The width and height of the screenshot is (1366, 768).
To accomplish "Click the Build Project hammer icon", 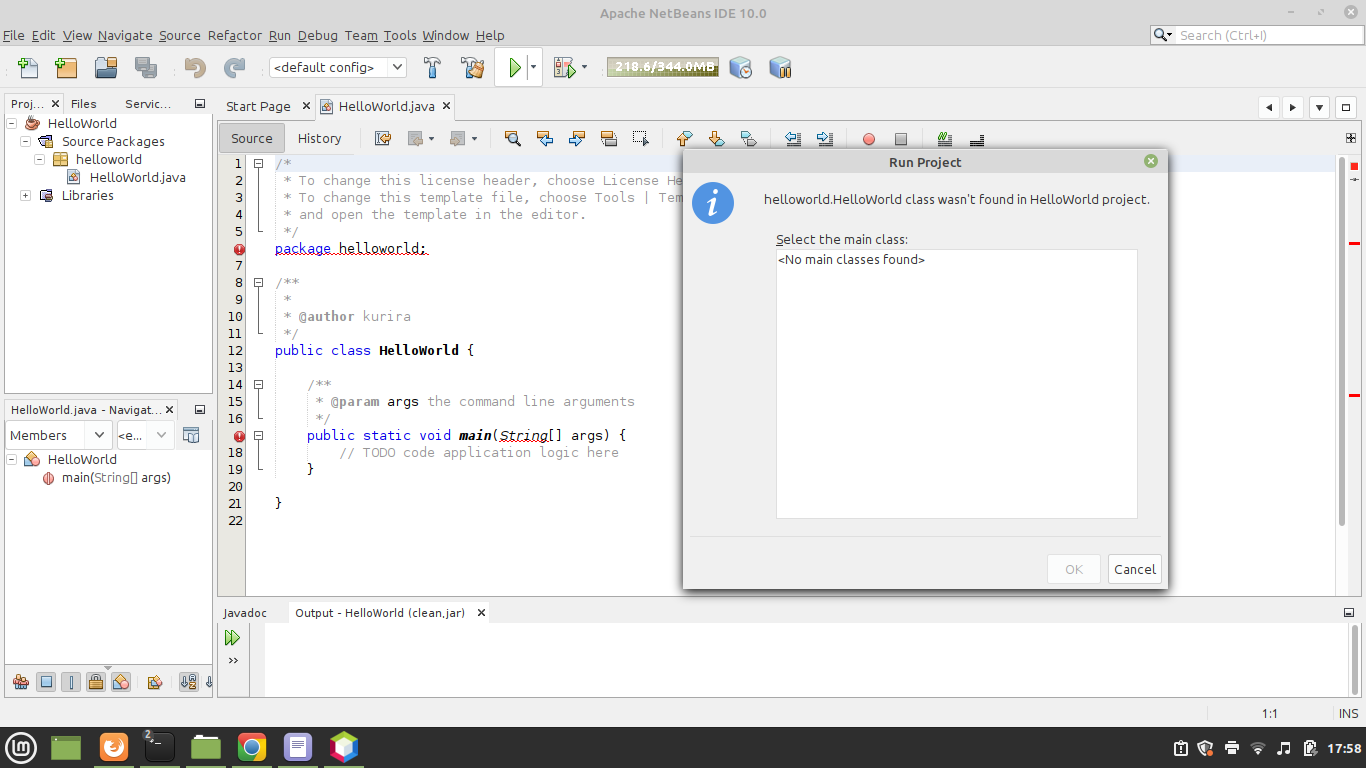I will pyautogui.click(x=432, y=68).
